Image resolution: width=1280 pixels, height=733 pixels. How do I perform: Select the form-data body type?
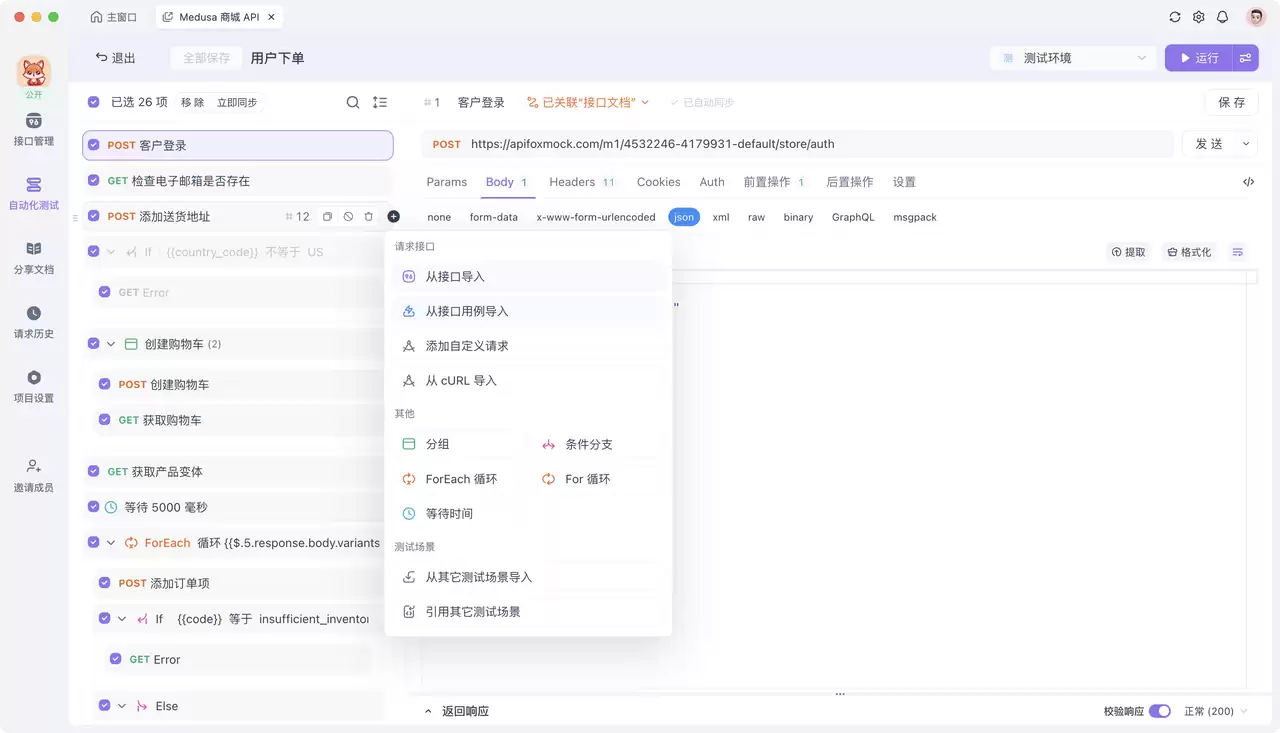(x=494, y=217)
